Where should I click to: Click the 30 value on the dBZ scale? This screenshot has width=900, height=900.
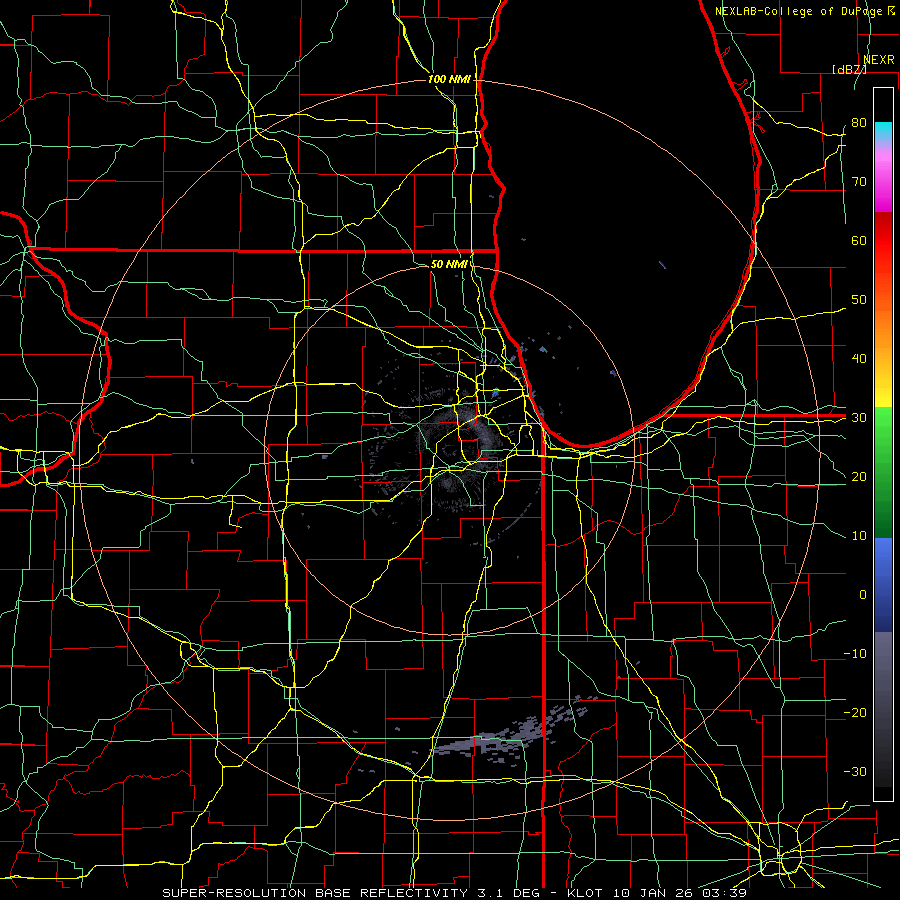click(x=859, y=418)
